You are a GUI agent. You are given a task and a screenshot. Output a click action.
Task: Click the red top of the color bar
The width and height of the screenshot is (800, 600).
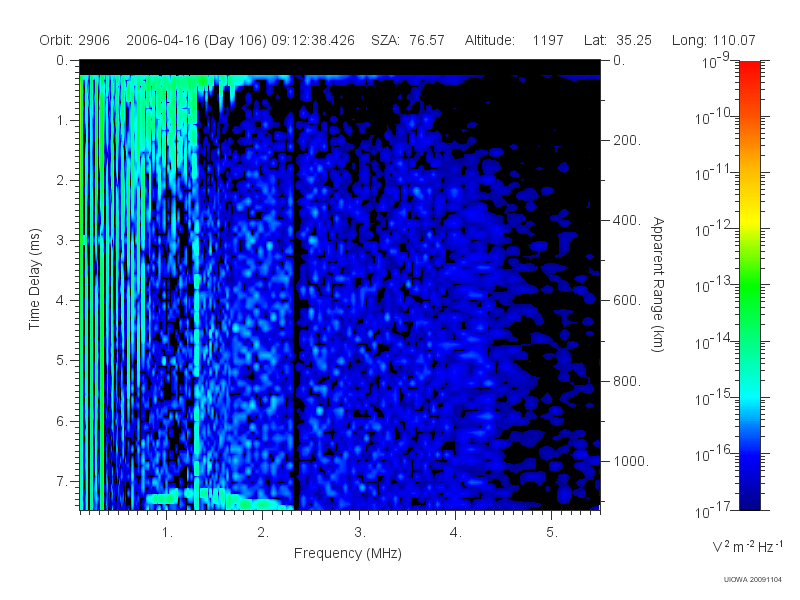[750, 71]
